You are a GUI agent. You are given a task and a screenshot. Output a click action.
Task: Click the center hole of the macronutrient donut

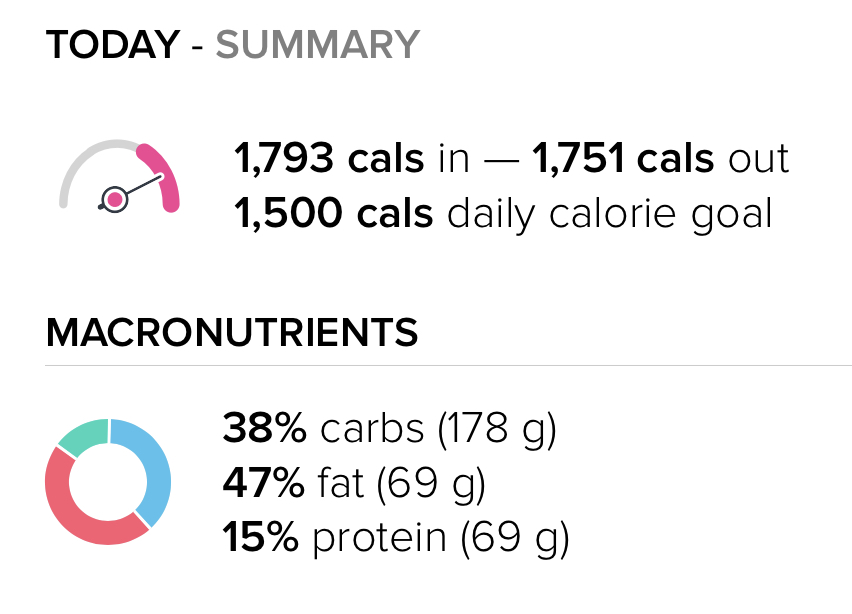[x=108, y=482]
